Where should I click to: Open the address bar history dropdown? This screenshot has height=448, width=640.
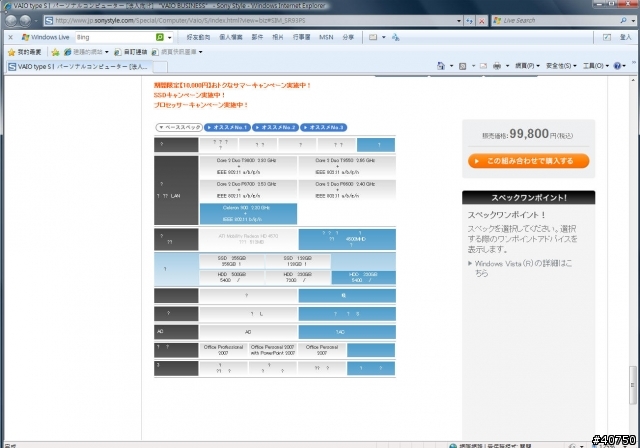(x=459, y=21)
